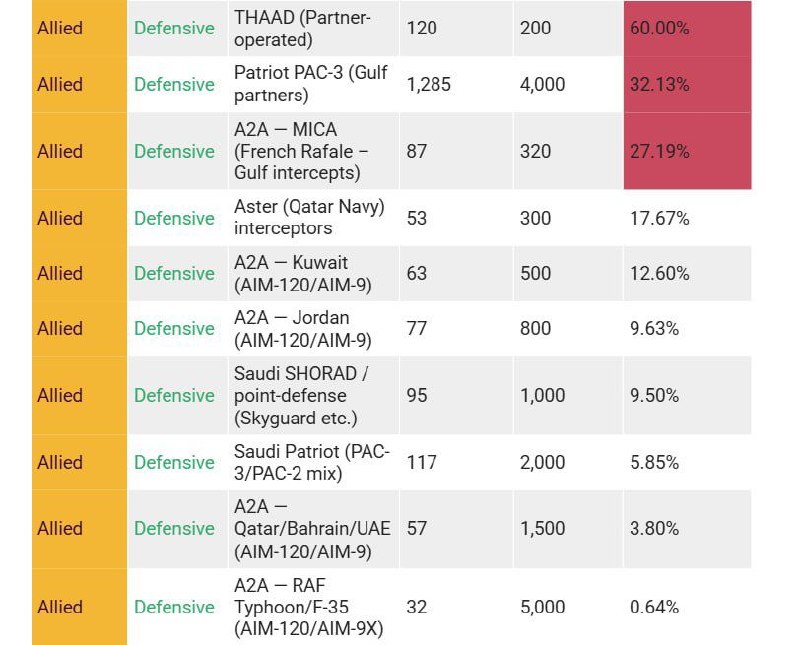Click the red 27.19% cell
This screenshot has width=800, height=645.
click(686, 151)
